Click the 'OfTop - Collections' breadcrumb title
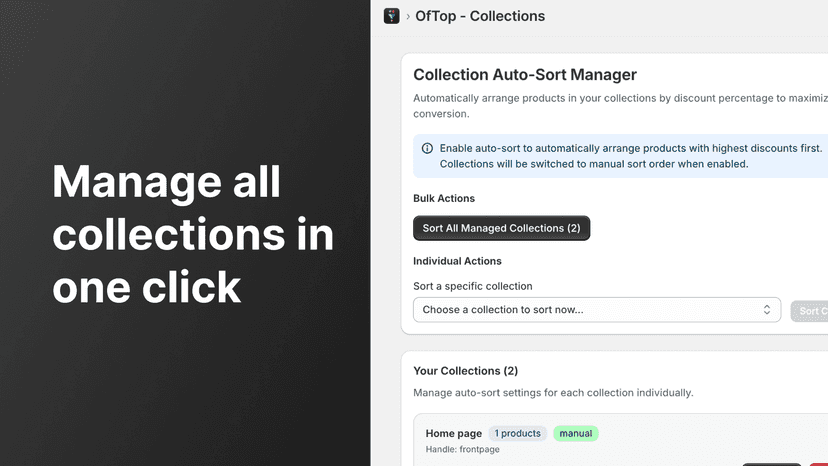 480,16
